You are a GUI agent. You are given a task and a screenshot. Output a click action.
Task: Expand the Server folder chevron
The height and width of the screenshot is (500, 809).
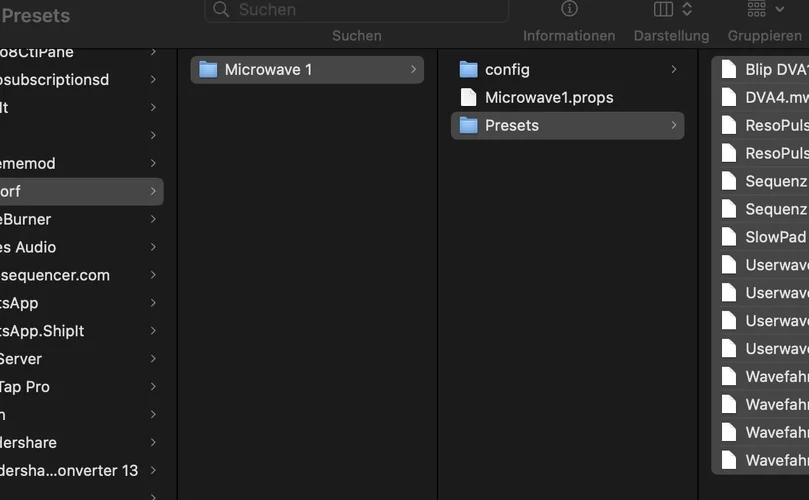[x=153, y=358]
